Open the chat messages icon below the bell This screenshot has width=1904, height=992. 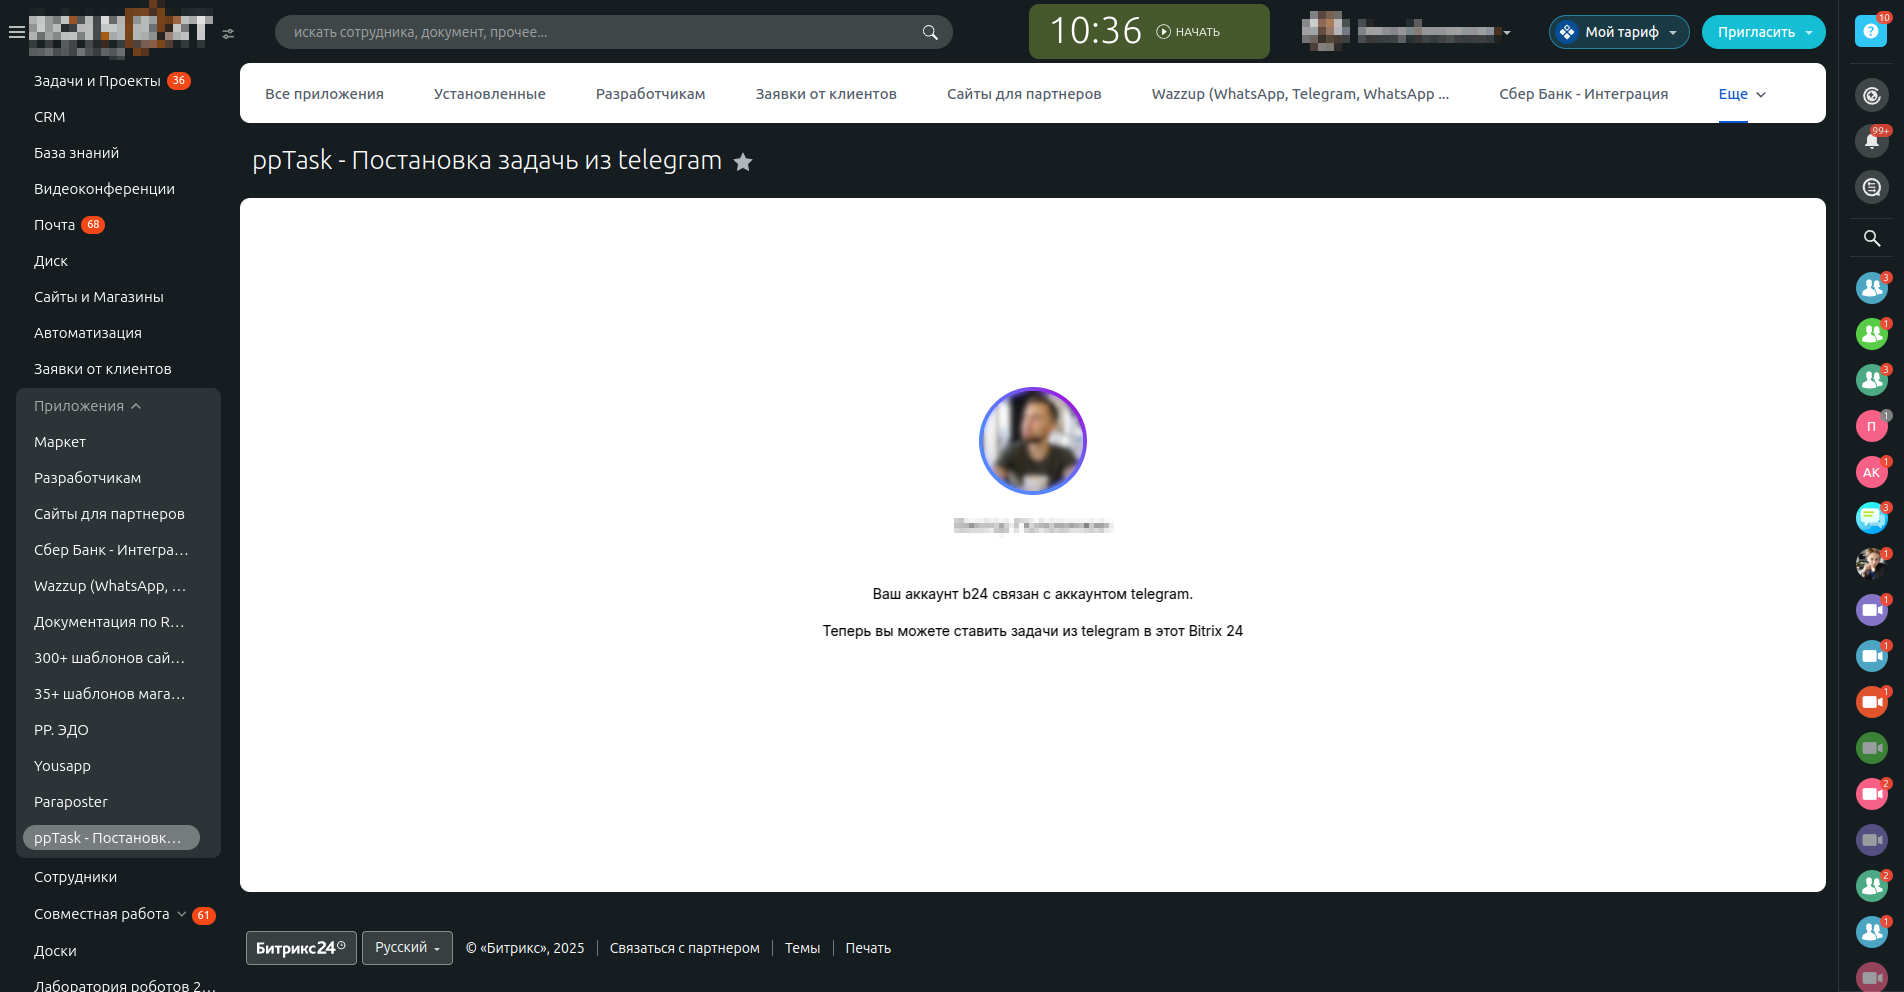coord(1872,187)
